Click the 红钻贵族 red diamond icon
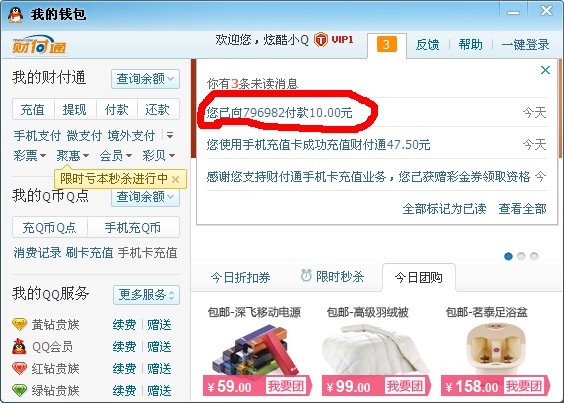564x403 pixels. tap(19, 368)
